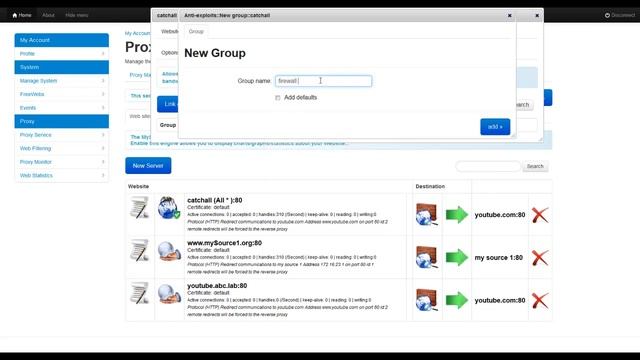Open the firewall icon in the www.mySource1.org row
This screenshot has width=640, height=360.
click(x=427, y=257)
